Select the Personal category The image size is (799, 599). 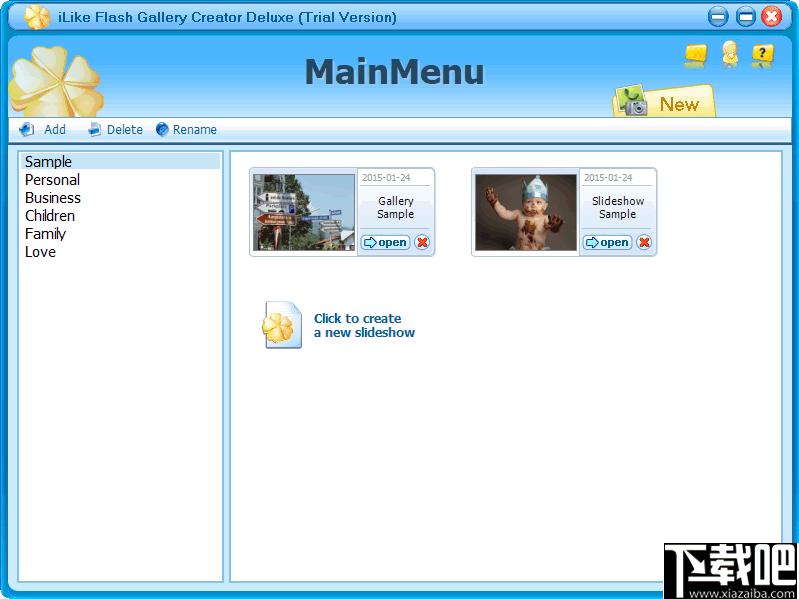click(x=121, y=180)
